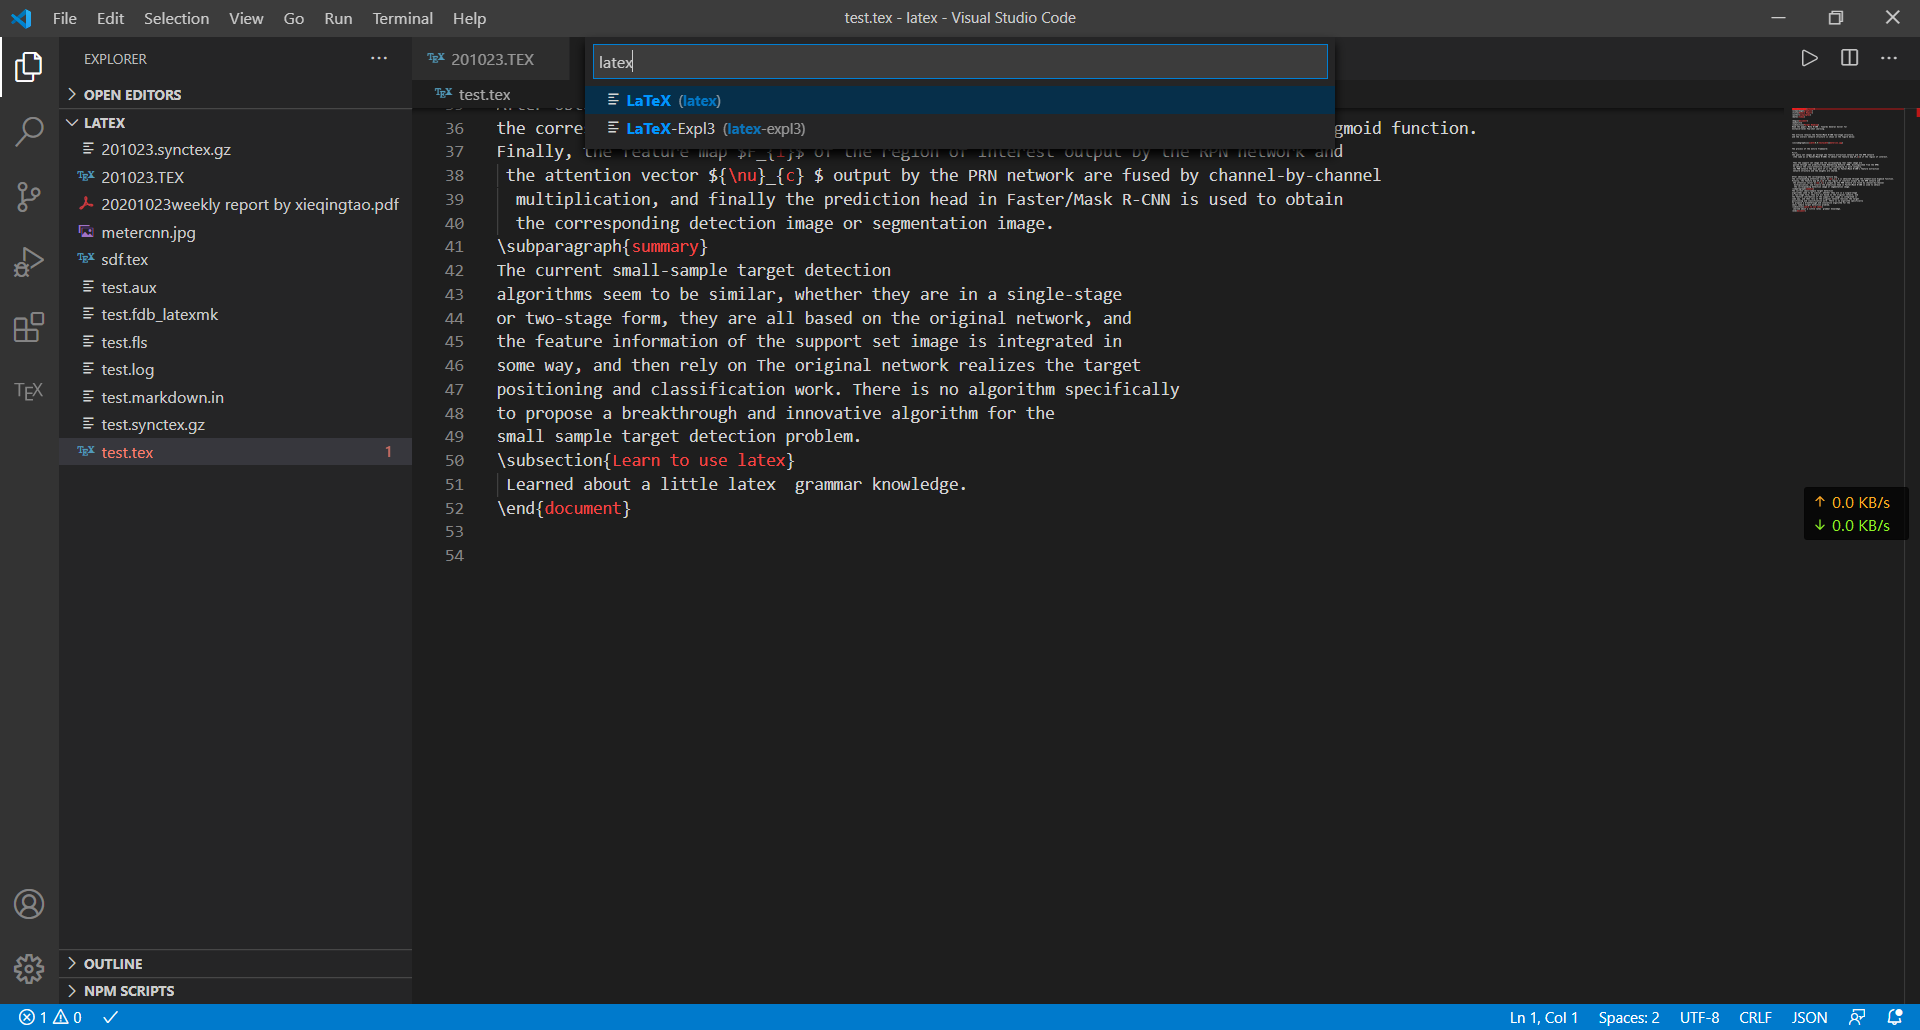
Task: Open the Extensions view
Action: coord(29,326)
